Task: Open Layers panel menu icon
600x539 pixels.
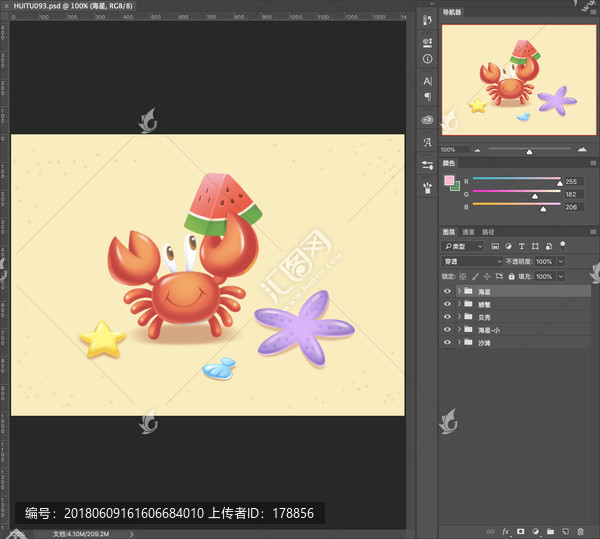Action: tap(593, 232)
